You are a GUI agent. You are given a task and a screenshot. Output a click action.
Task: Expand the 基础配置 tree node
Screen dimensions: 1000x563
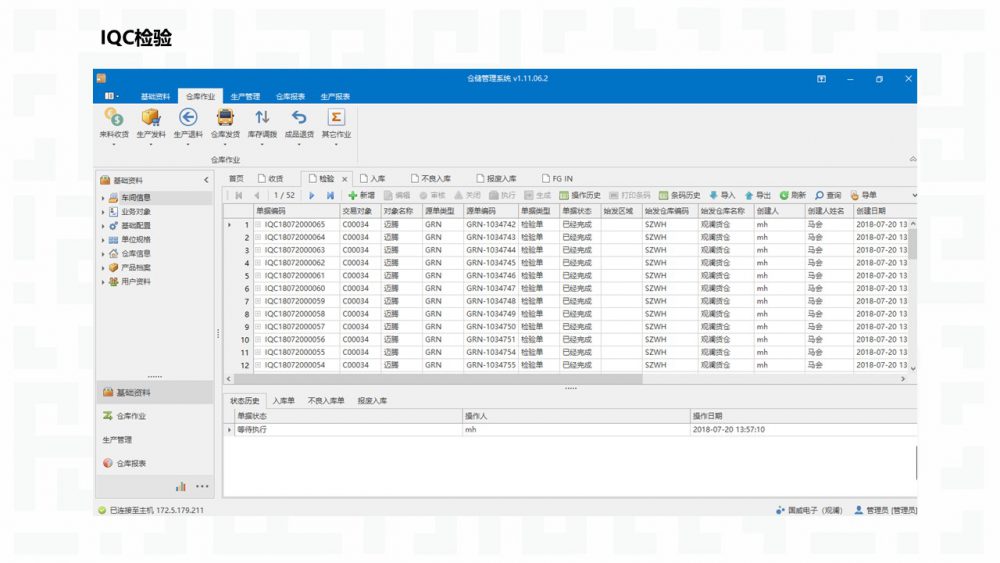pos(103,226)
